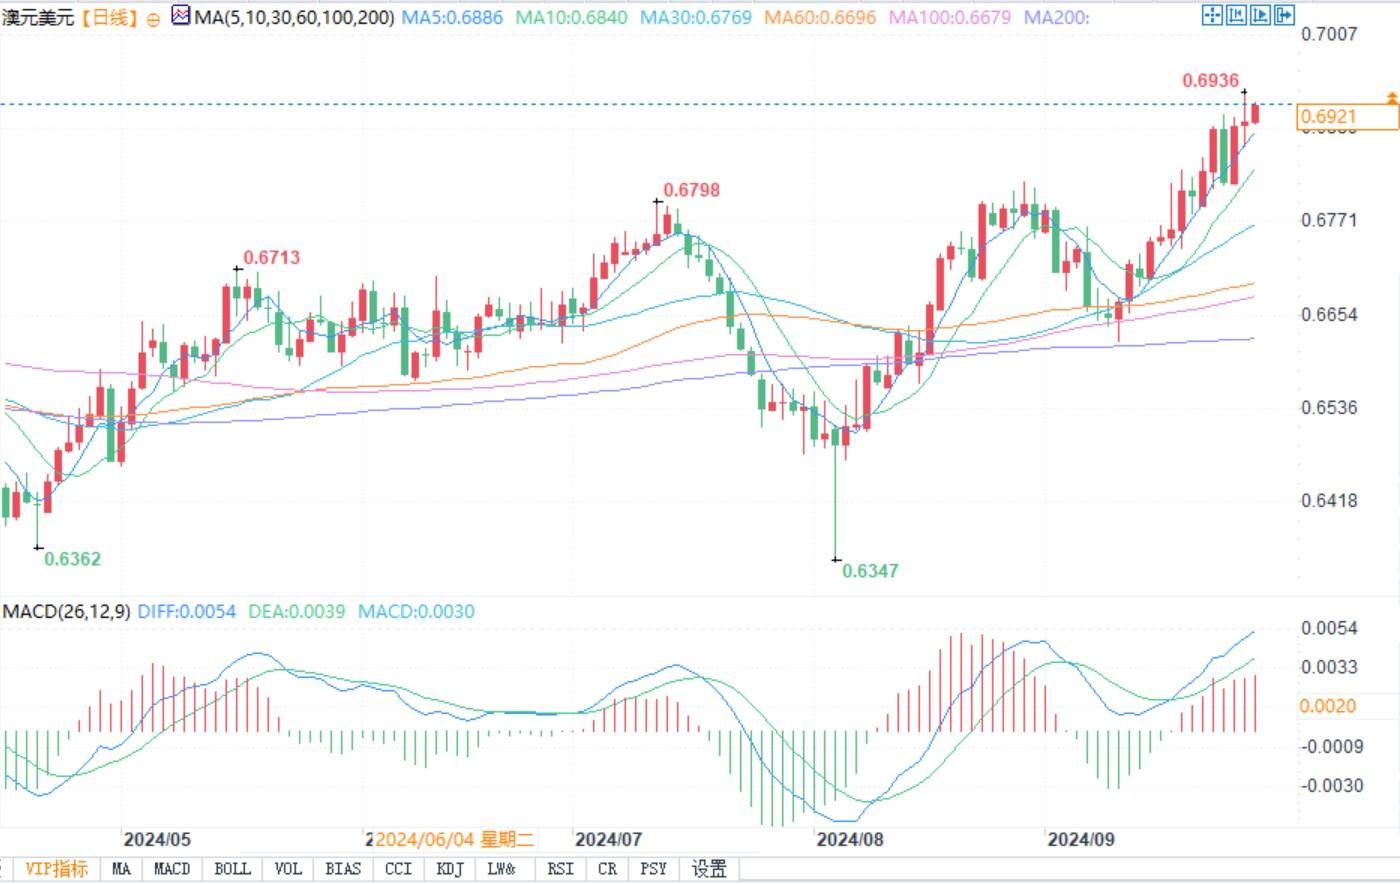Screen dimensions: 1400x884
Task: Select the BOLL indicator tab
Action: pyautogui.click(x=232, y=868)
